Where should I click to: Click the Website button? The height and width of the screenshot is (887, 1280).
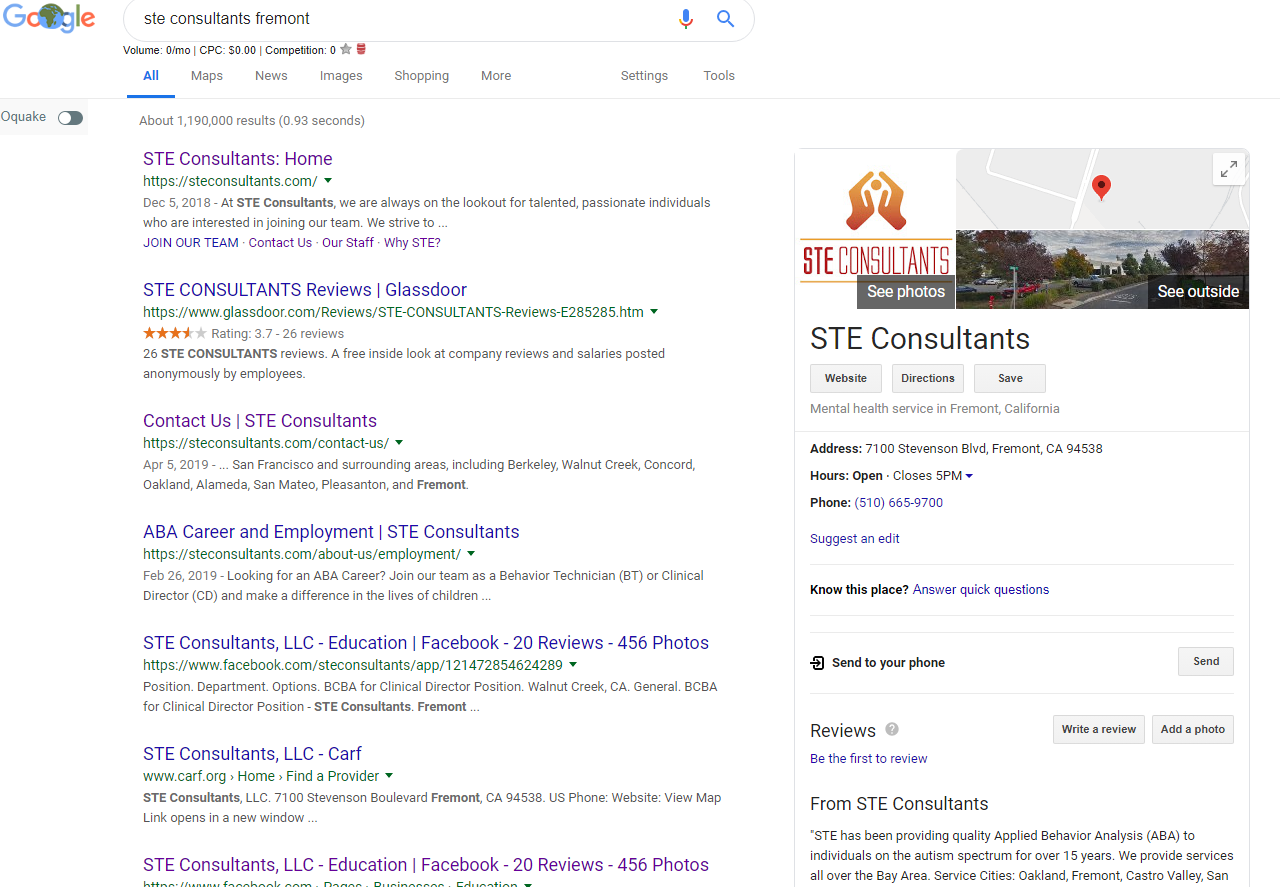pyautogui.click(x=846, y=378)
